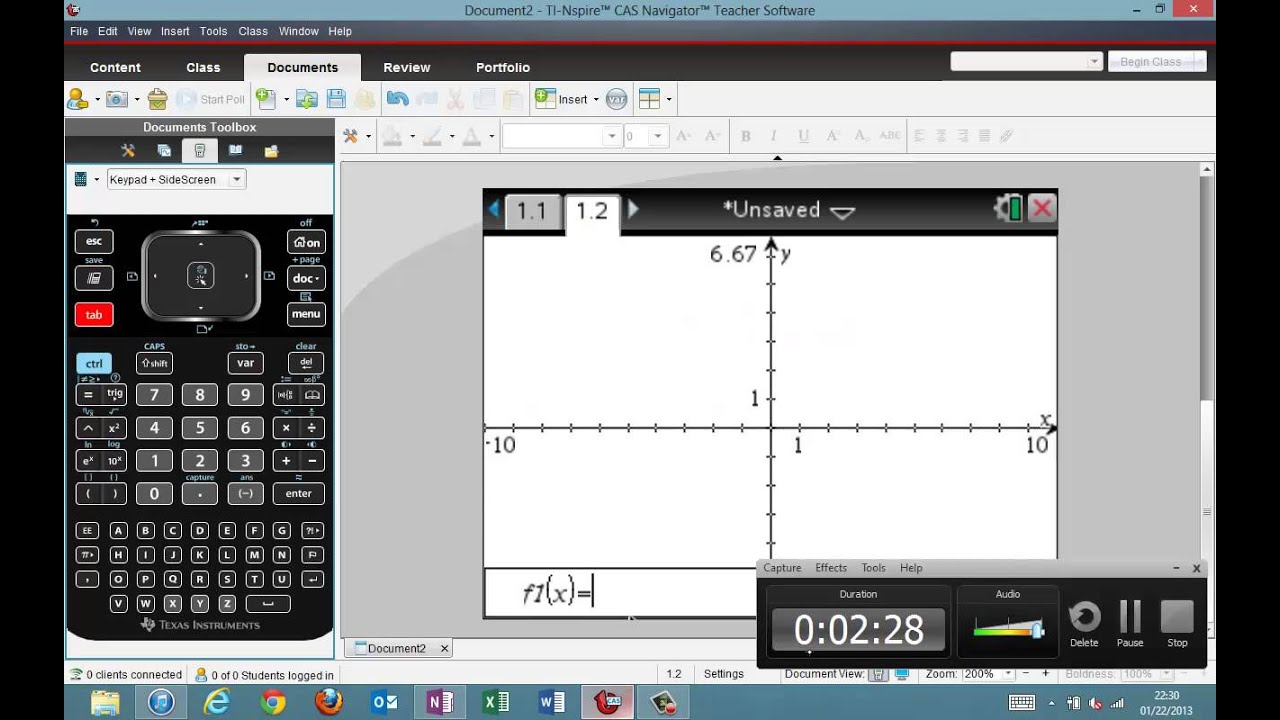Screen dimensions: 1280x720
Task: Open the File menu
Action: [79, 31]
